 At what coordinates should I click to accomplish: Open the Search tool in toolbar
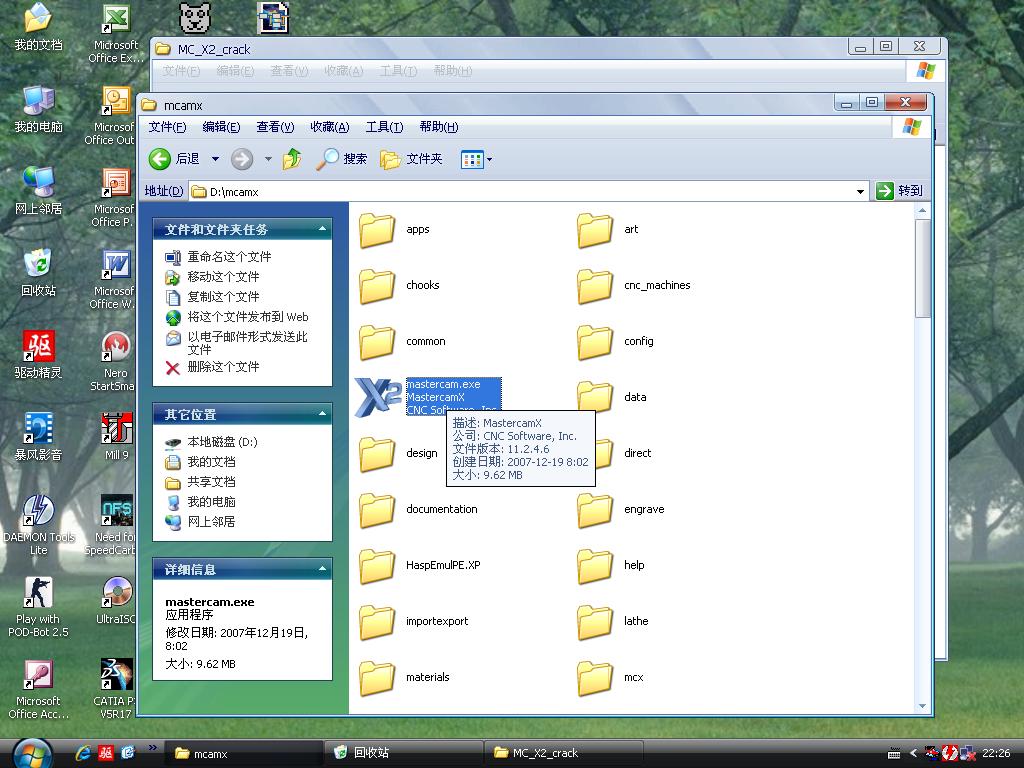click(x=341, y=159)
